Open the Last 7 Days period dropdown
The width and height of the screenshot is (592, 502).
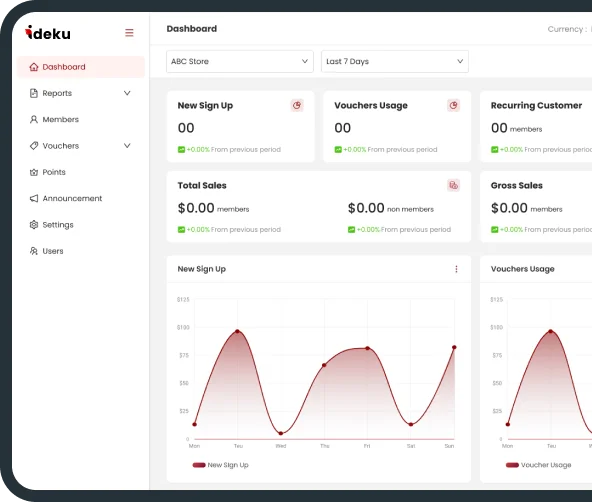(395, 61)
